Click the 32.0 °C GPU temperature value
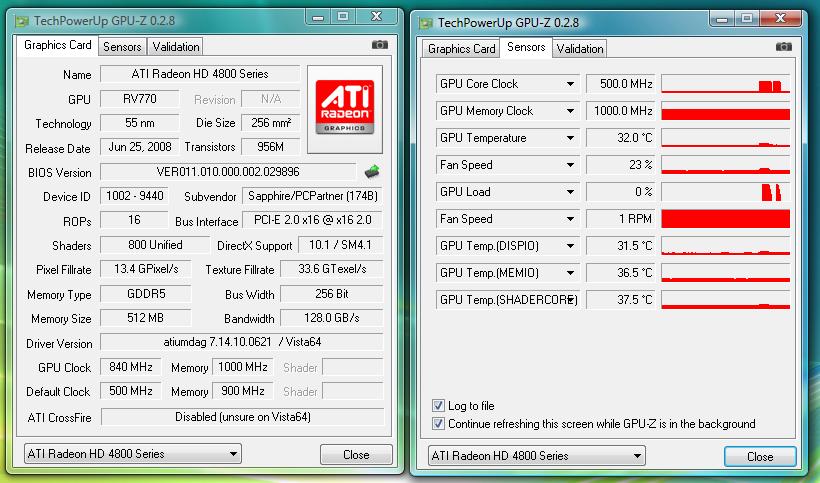The height and width of the screenshot is (483, 820). point(621,138)
